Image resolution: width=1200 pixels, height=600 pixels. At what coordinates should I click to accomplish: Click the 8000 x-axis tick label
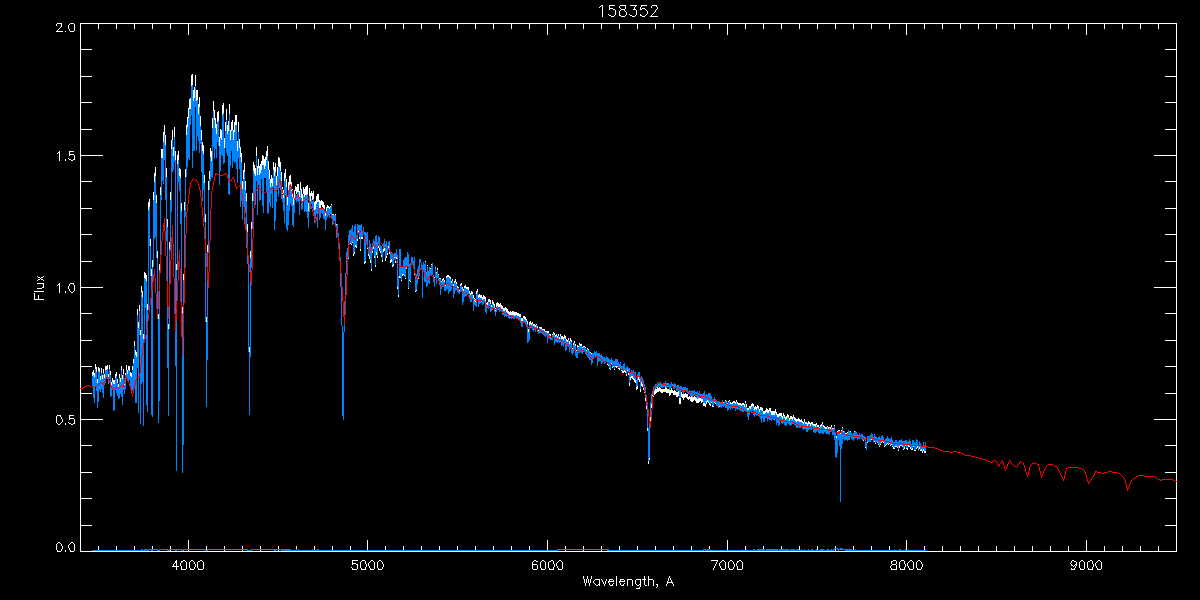tap(906, 565)
